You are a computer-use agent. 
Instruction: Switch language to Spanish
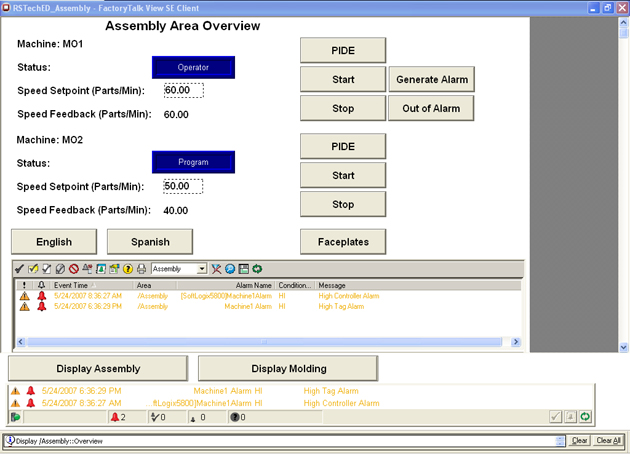(x=150, y=242)
